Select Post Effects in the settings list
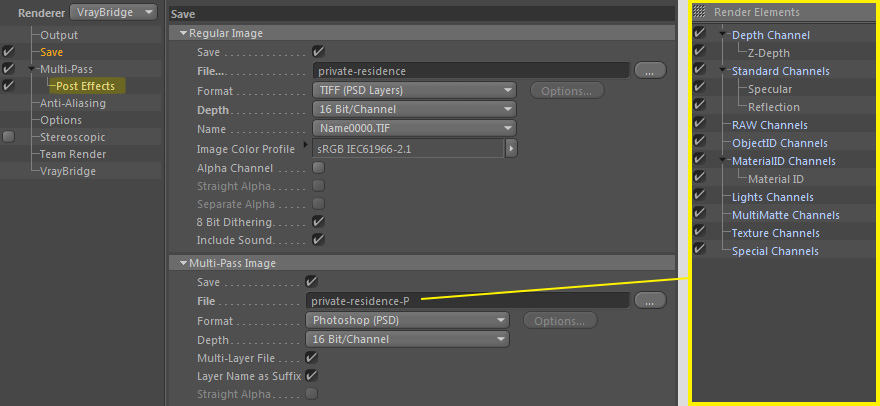The height and width of the screenshot is (406, 880). point(85,86)
